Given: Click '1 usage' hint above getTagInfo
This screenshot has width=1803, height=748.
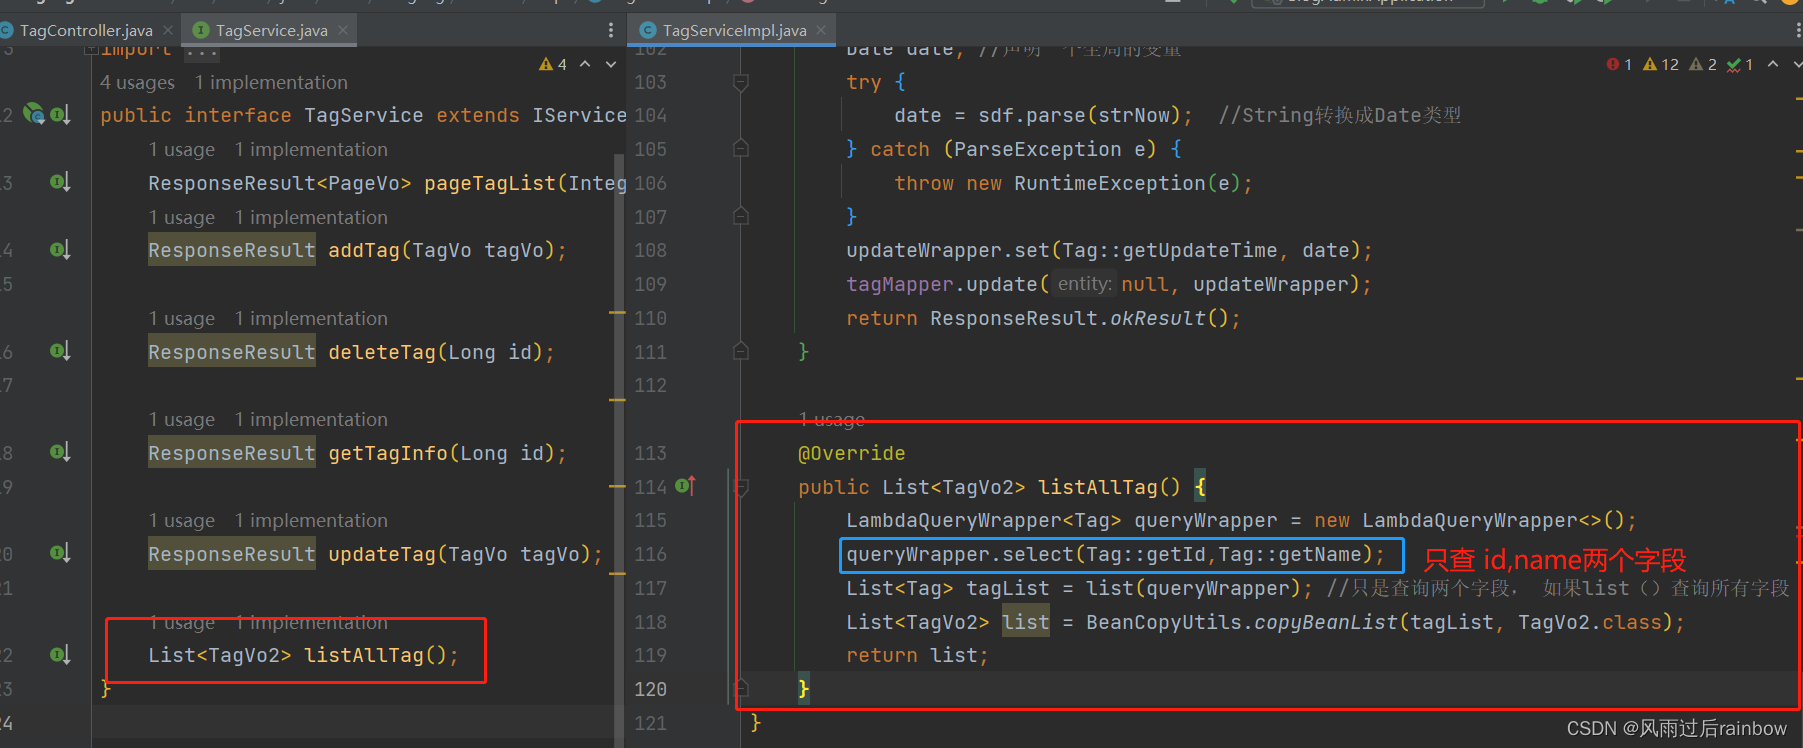Looking at the screenshot, I should coord(182,419).
